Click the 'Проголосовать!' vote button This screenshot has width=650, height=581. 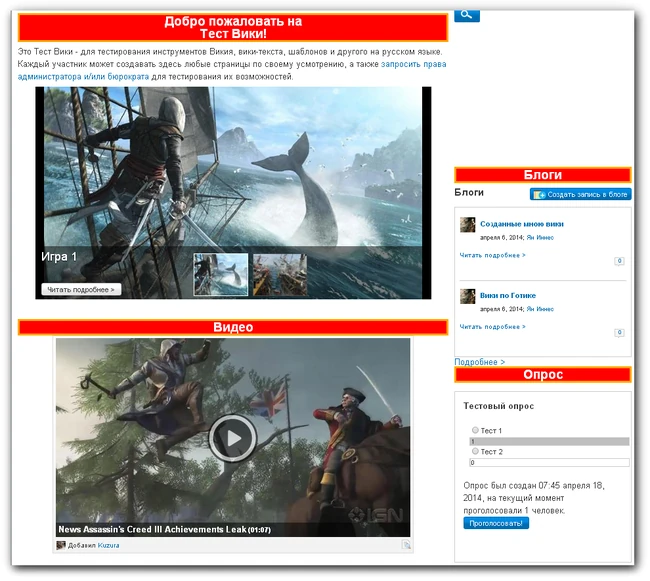pos(496,523)
